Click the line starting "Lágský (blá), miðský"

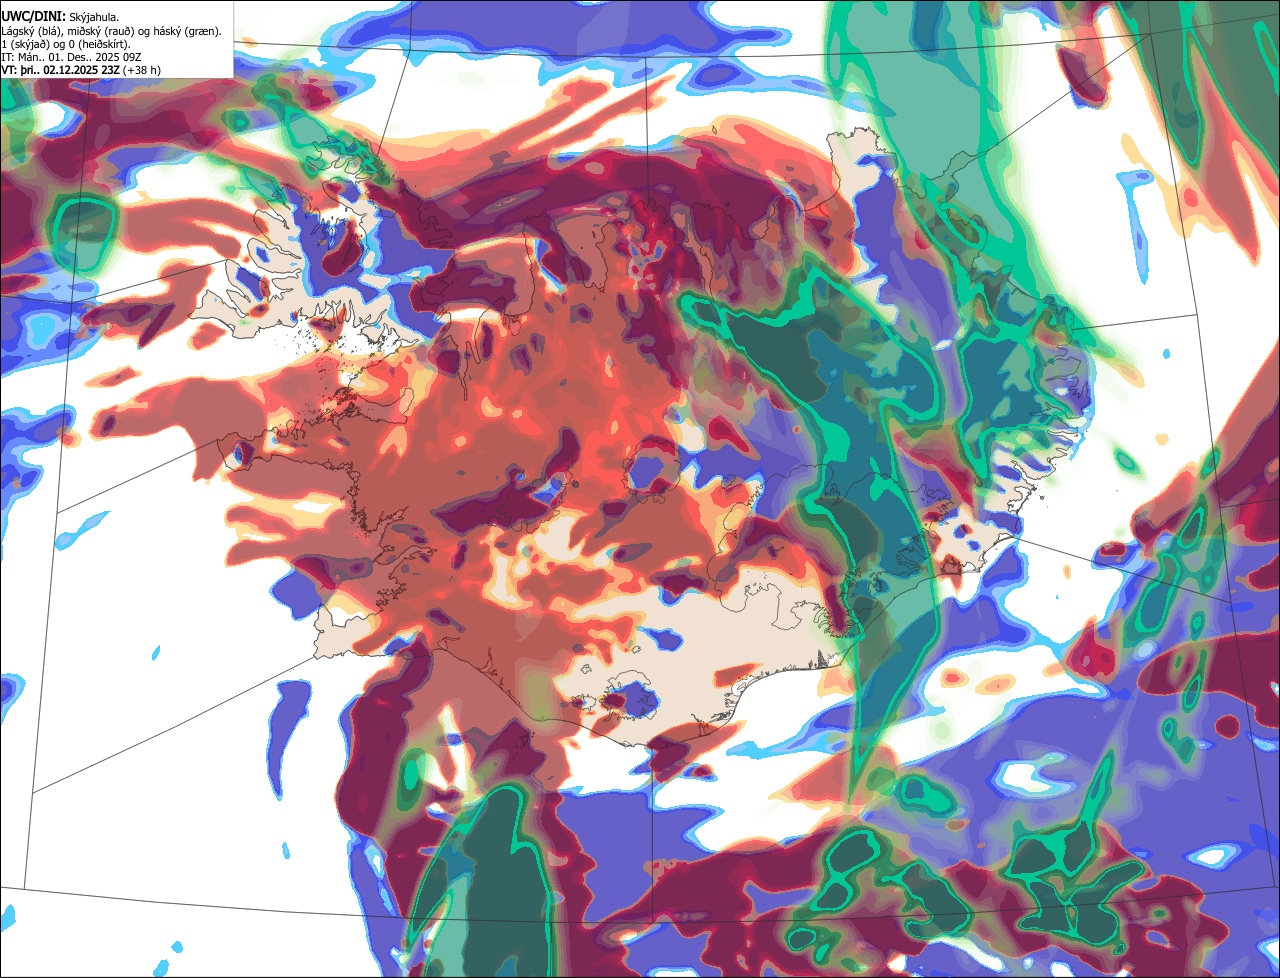(112, 31)
